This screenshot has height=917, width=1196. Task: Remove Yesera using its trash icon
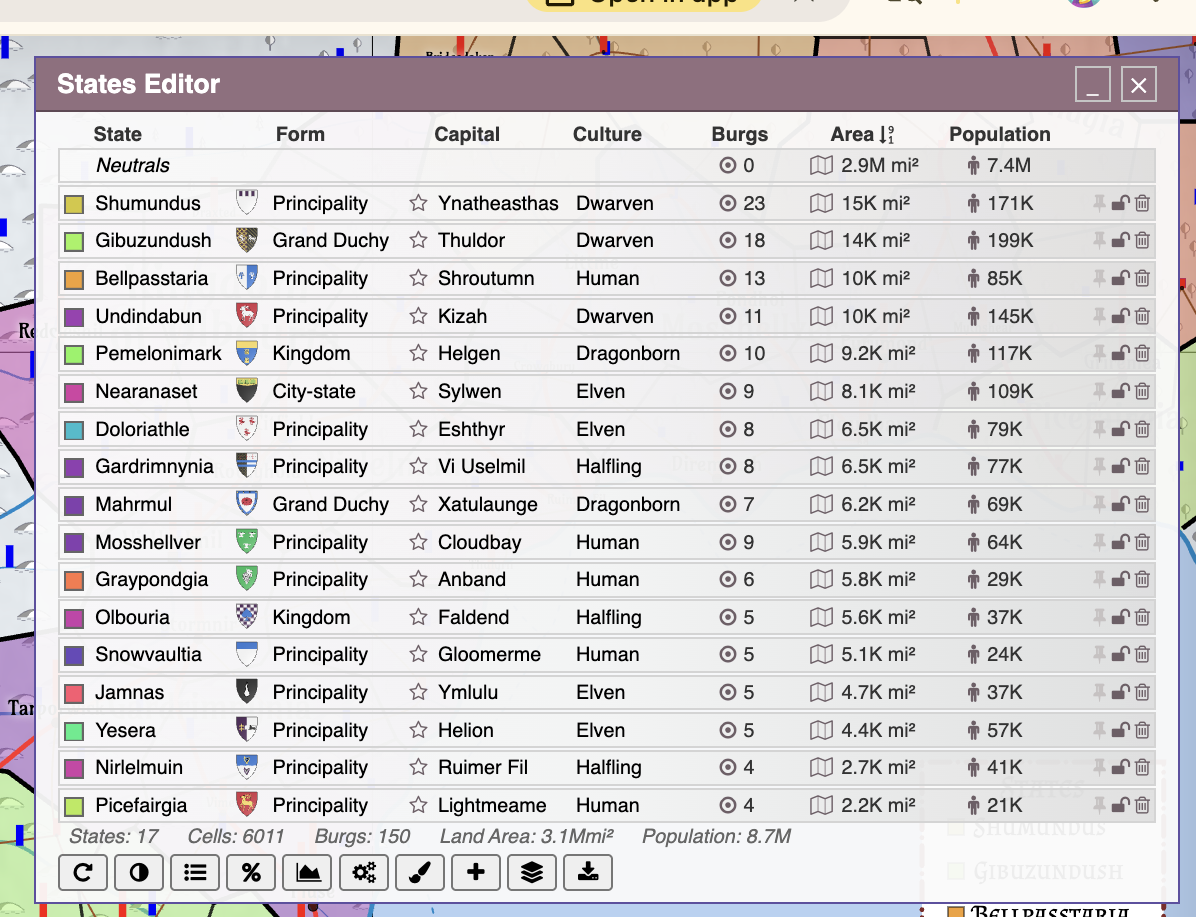tap(1142, 730)
